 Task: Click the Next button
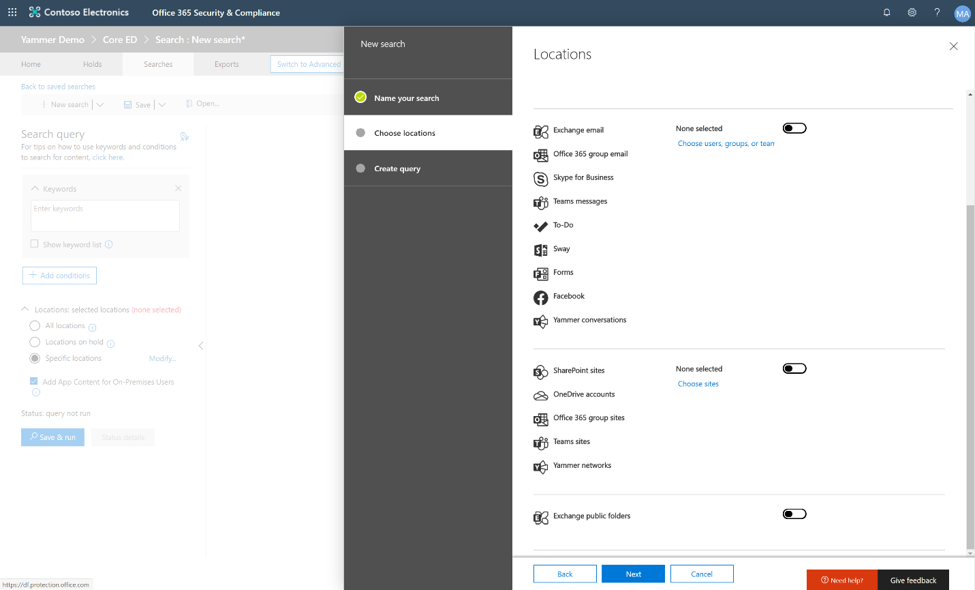pyautogui.click(x=633, y=573)
